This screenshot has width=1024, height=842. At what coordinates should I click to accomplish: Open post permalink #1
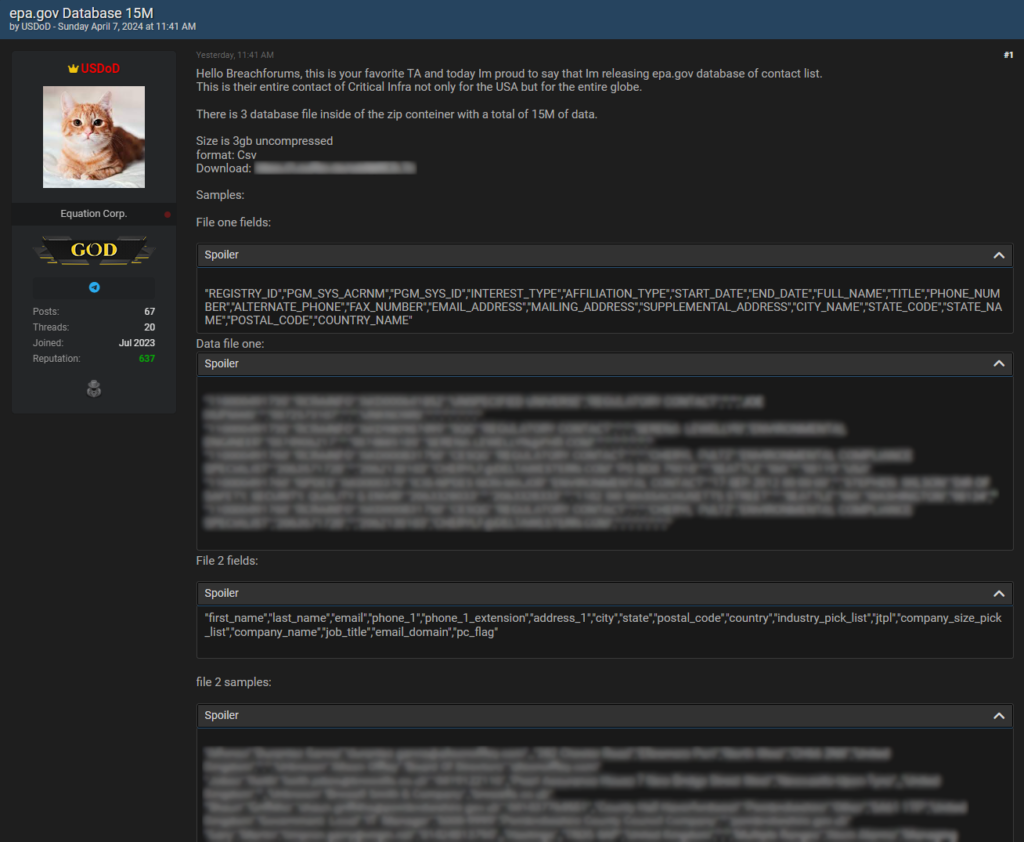point(1008,56)
